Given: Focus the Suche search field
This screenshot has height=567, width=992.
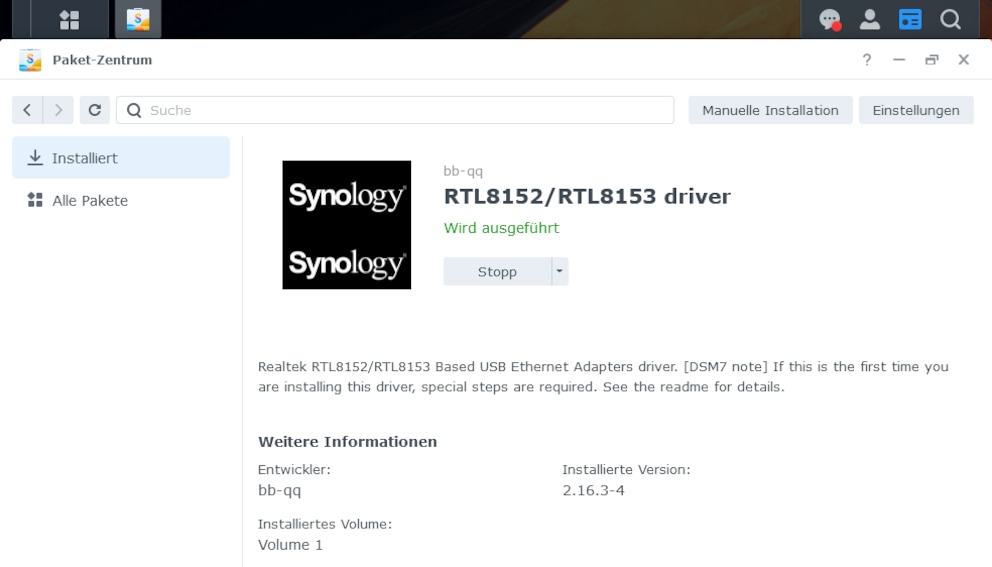Looking at the screenshot, I should (395, 110).
